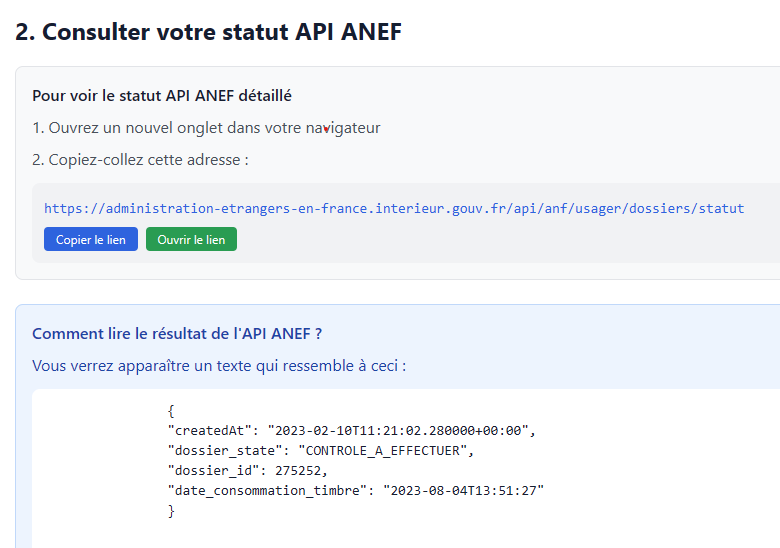Click the CONTROLE_A_EFFECTUER value

[x=383, y=451]
